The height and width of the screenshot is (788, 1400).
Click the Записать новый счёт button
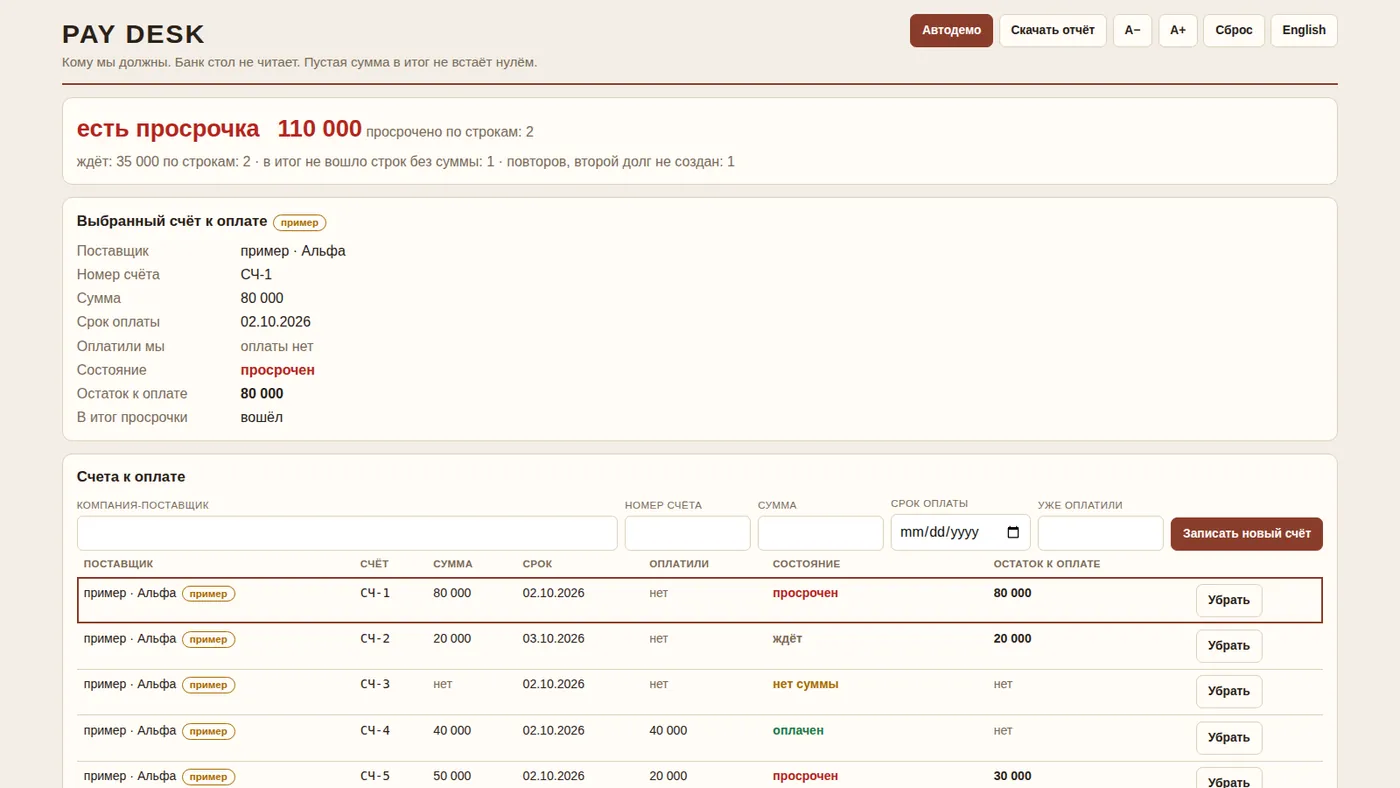click(x=1247, y=534)
